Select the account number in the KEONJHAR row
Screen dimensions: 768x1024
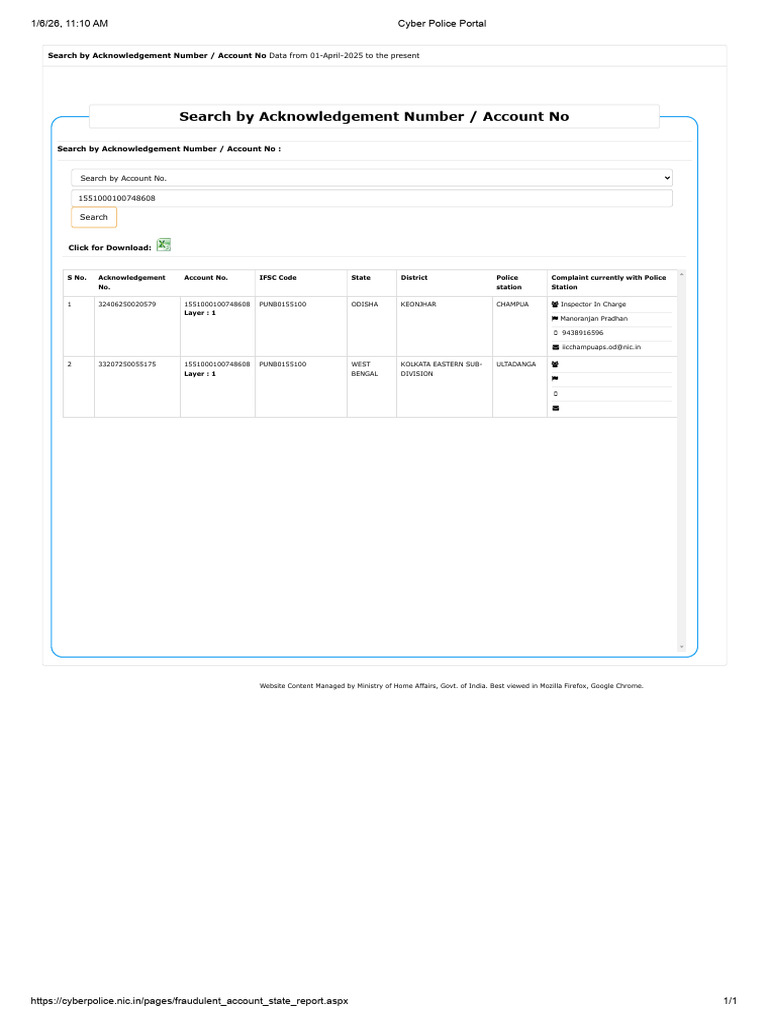point(217,304)
